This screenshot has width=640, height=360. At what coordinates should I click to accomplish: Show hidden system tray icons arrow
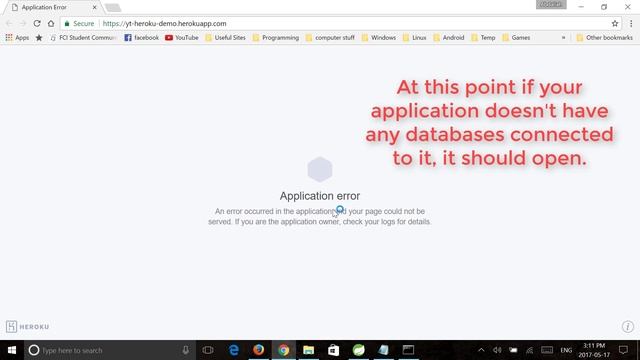481,350
